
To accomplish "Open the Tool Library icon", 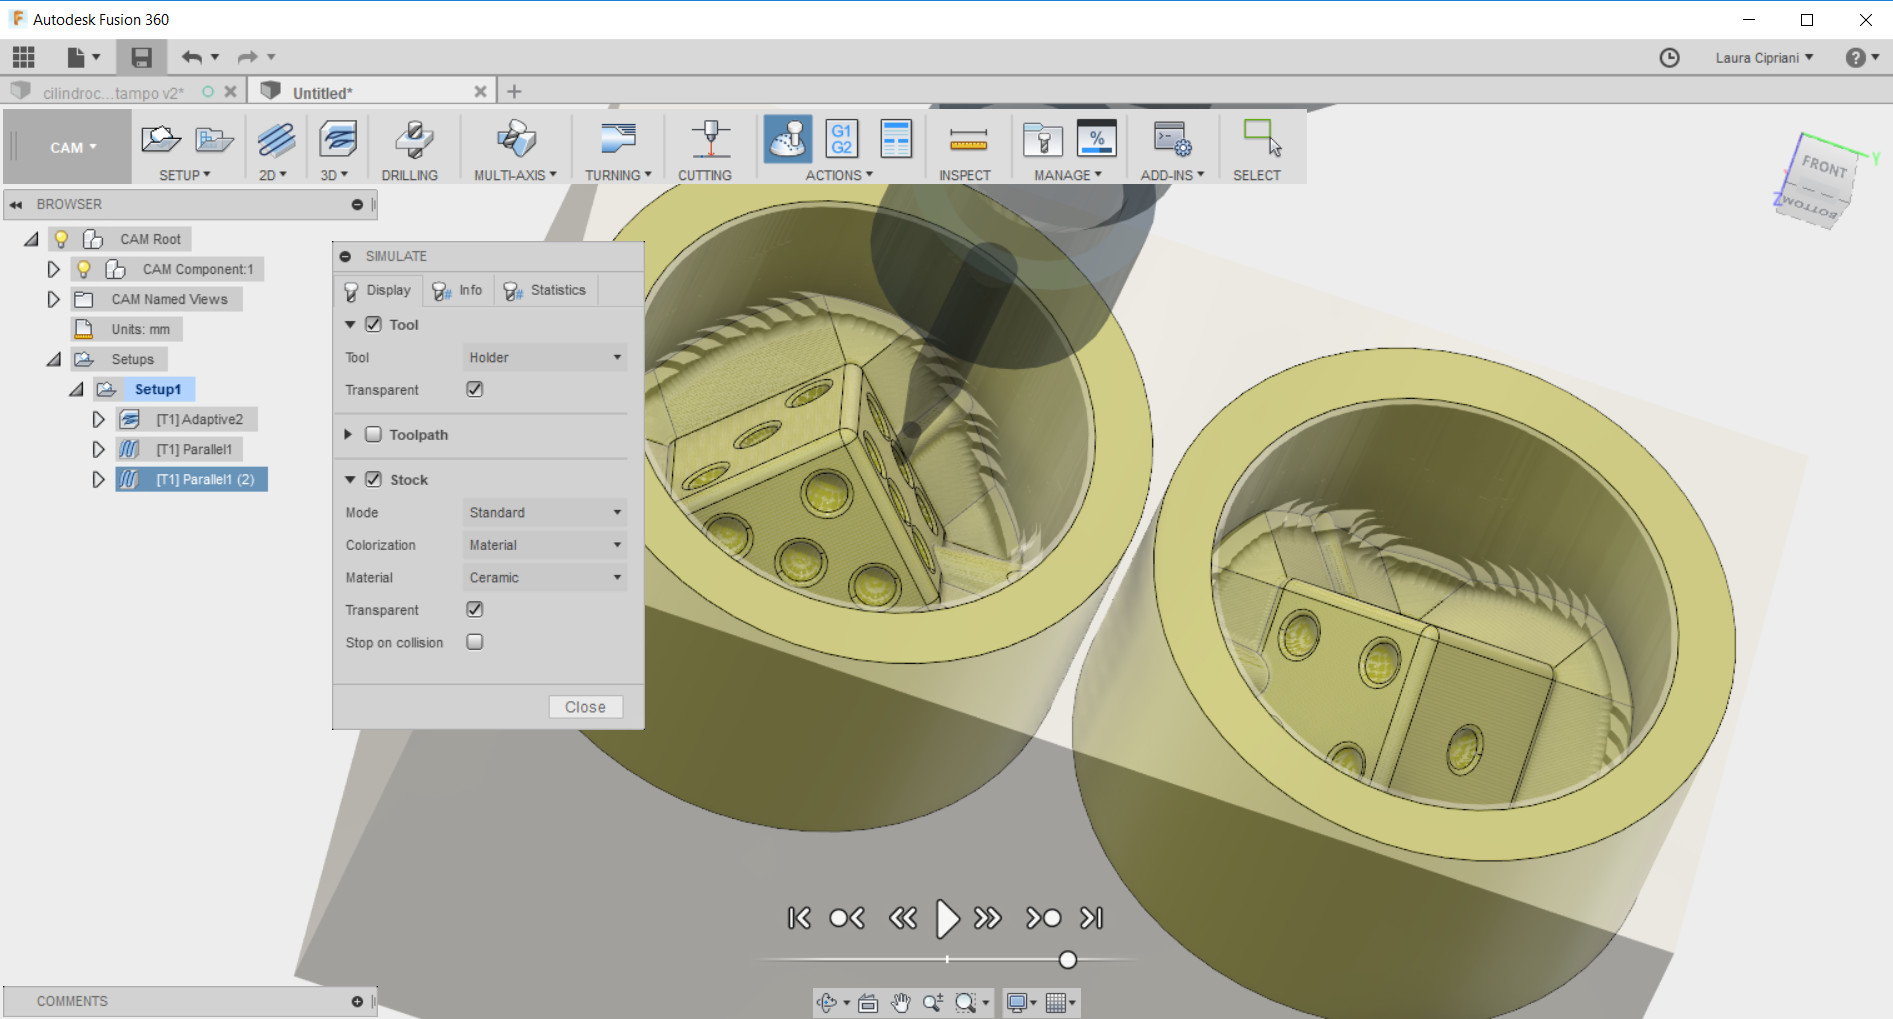I will [x=1042, y=139].
